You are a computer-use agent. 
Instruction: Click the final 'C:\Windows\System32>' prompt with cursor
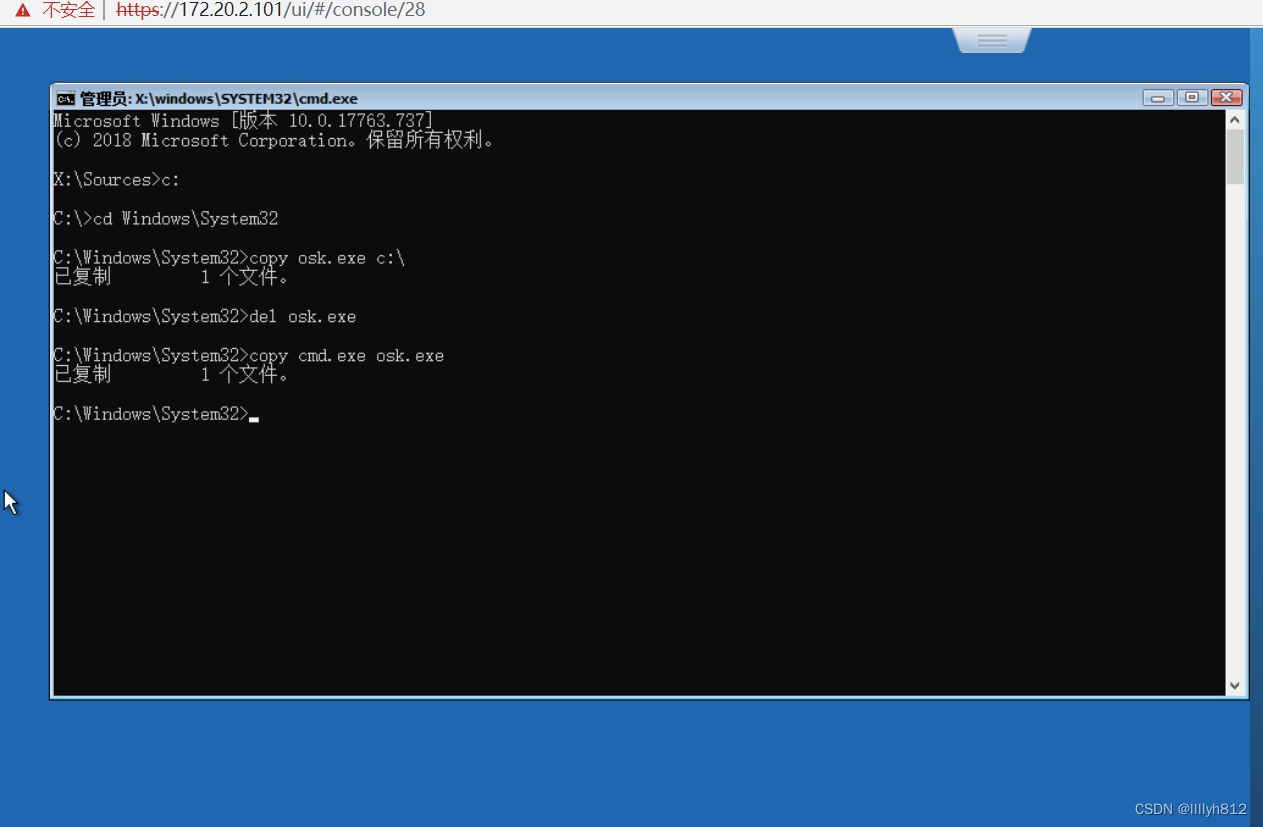tap(156, 414)
